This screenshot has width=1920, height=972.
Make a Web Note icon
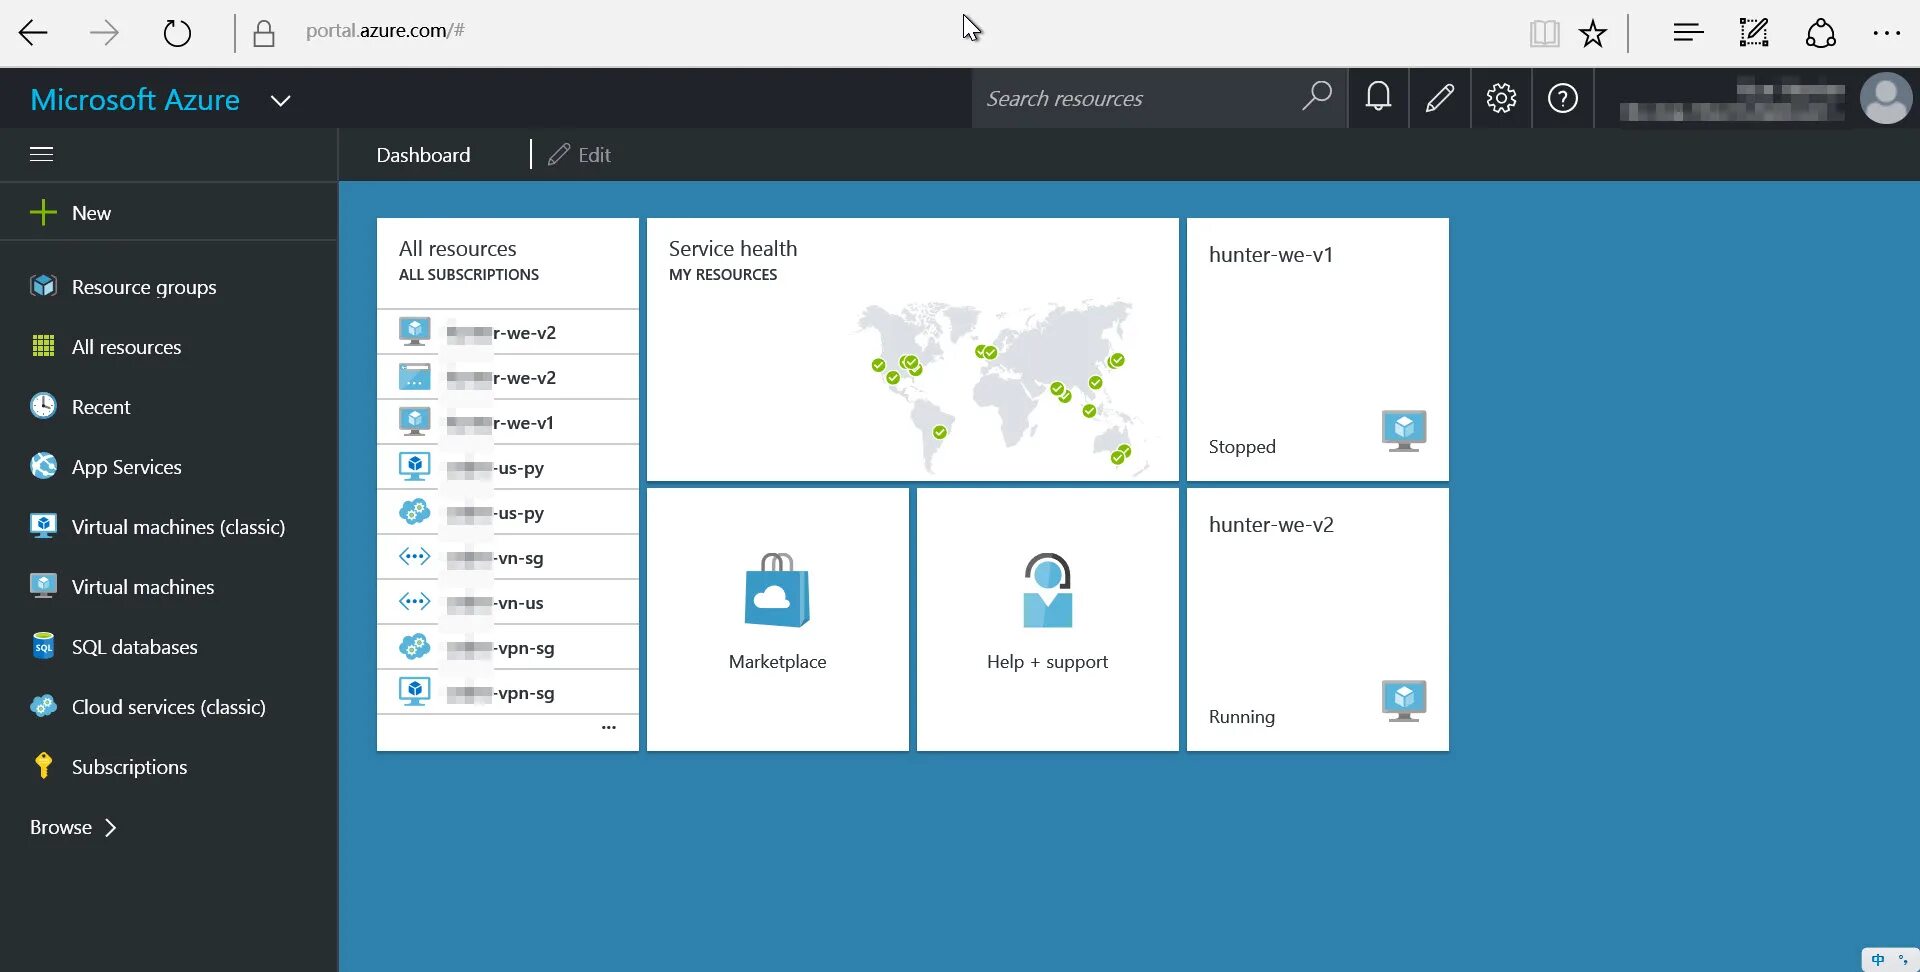tap(1754, 33)
